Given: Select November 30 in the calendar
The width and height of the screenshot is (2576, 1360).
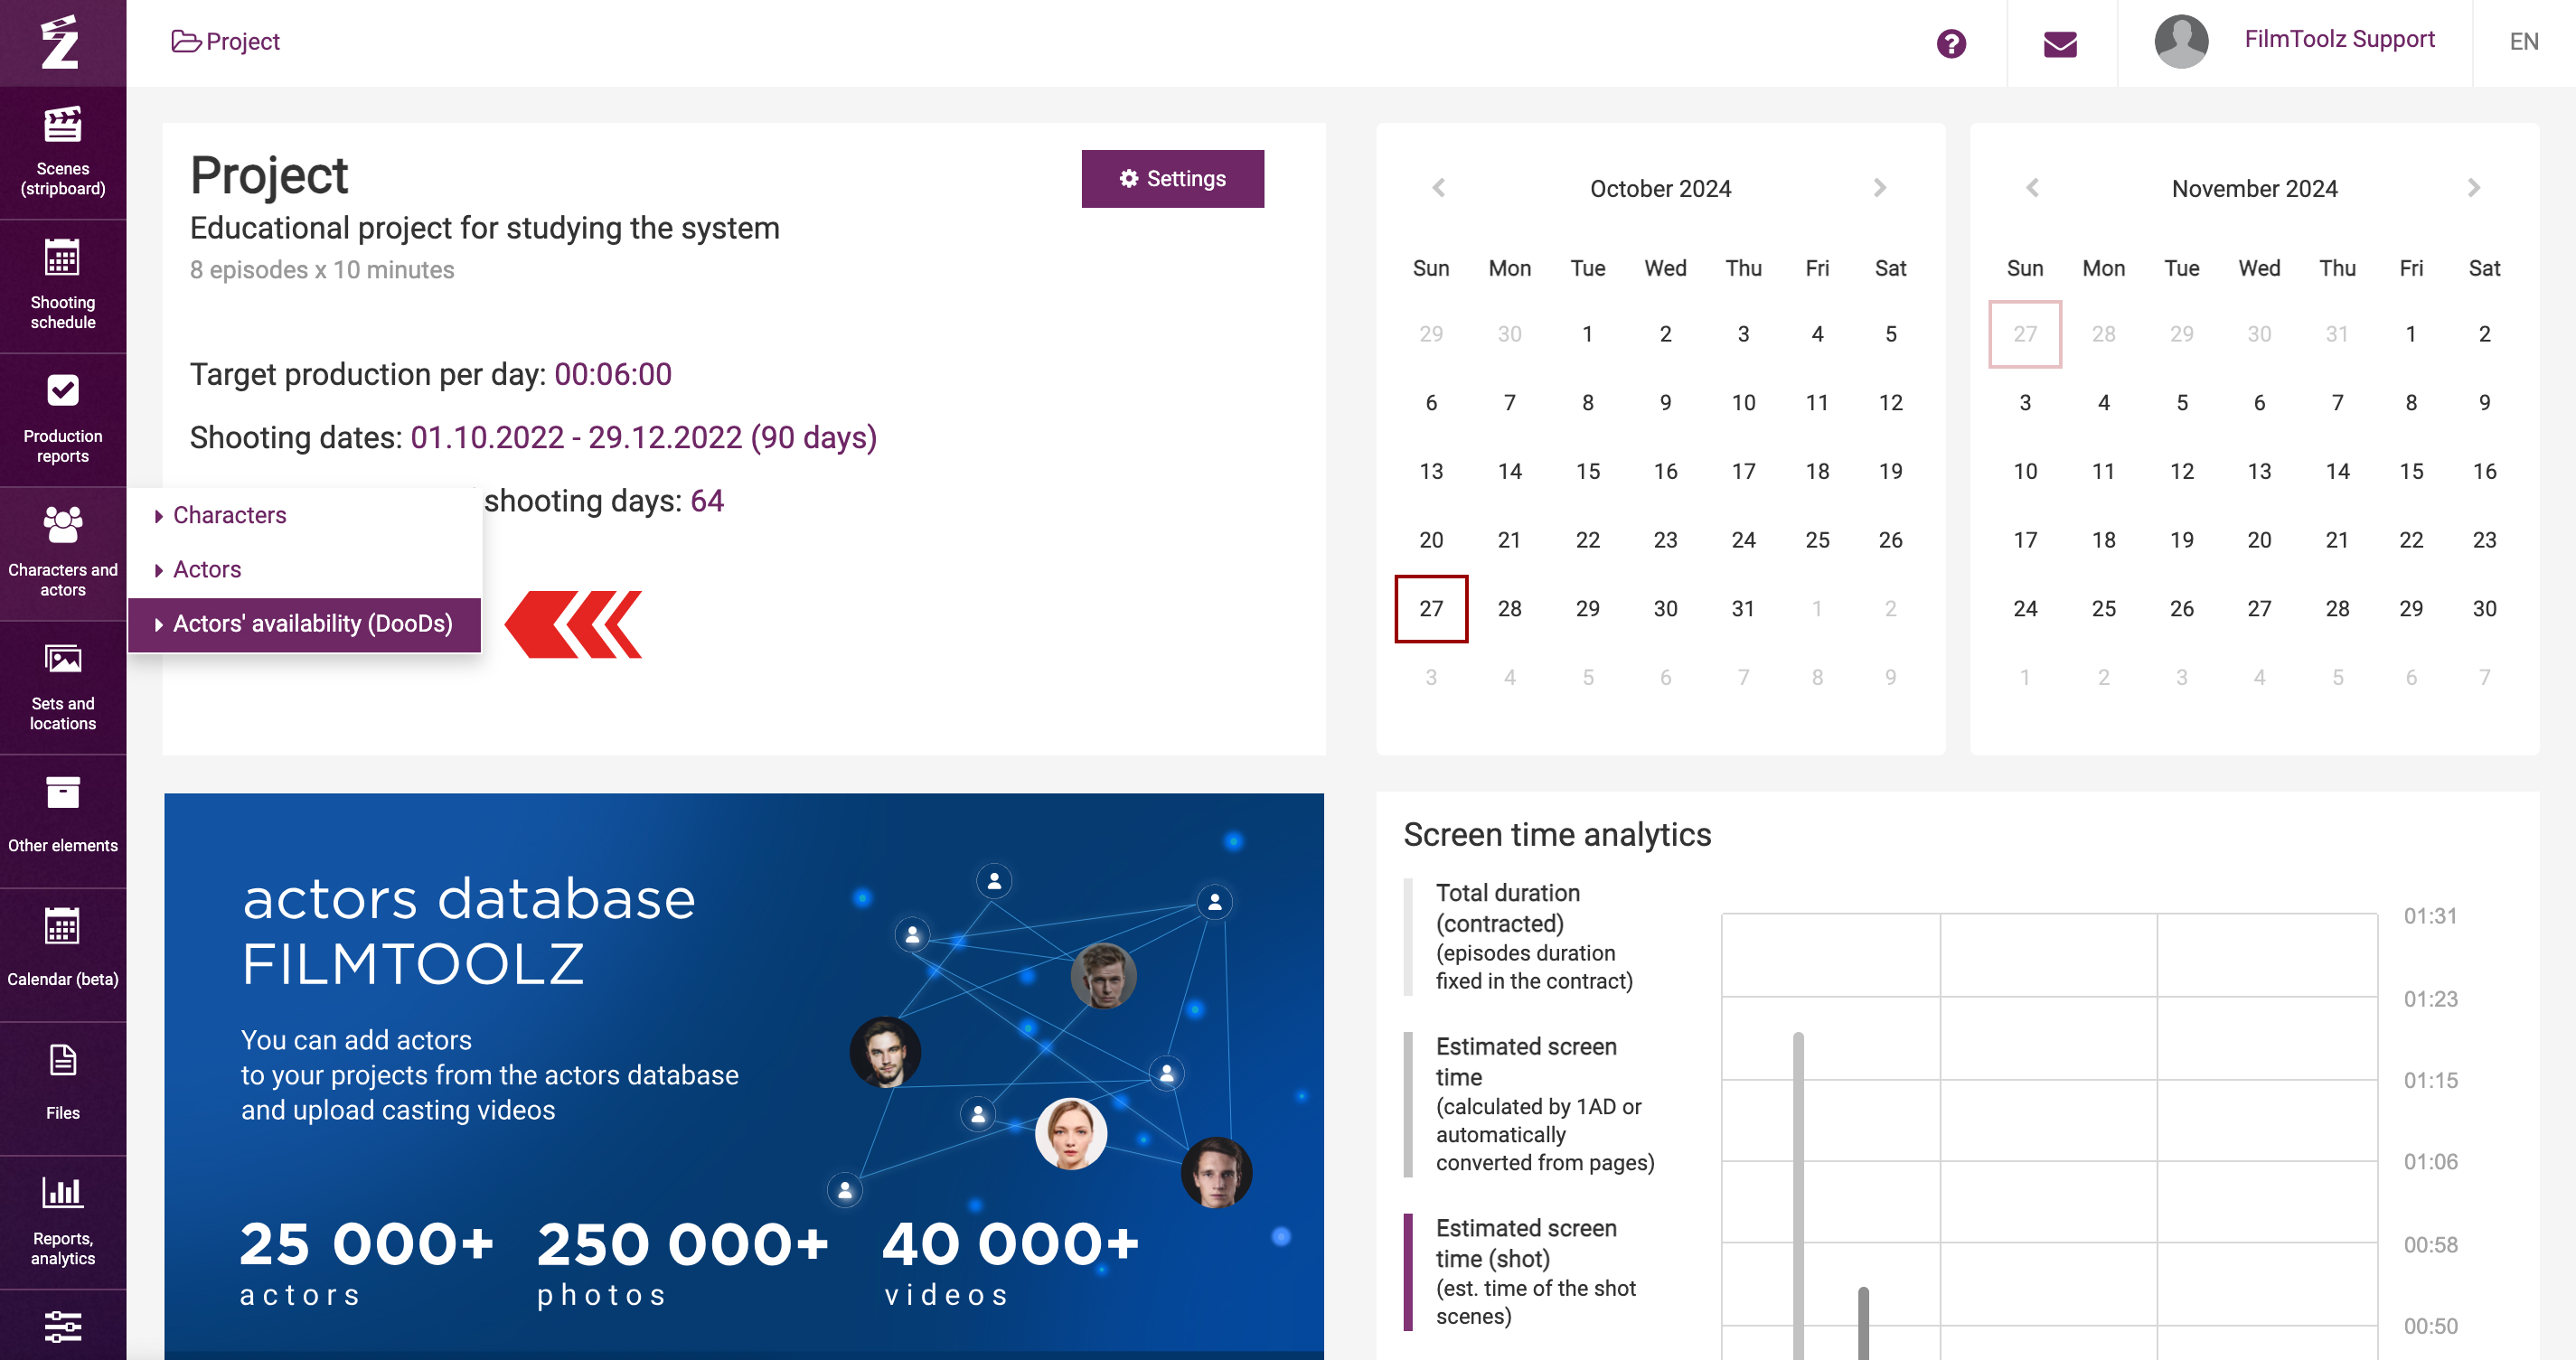Looking at the screenshot, I should coord(2484,608).
